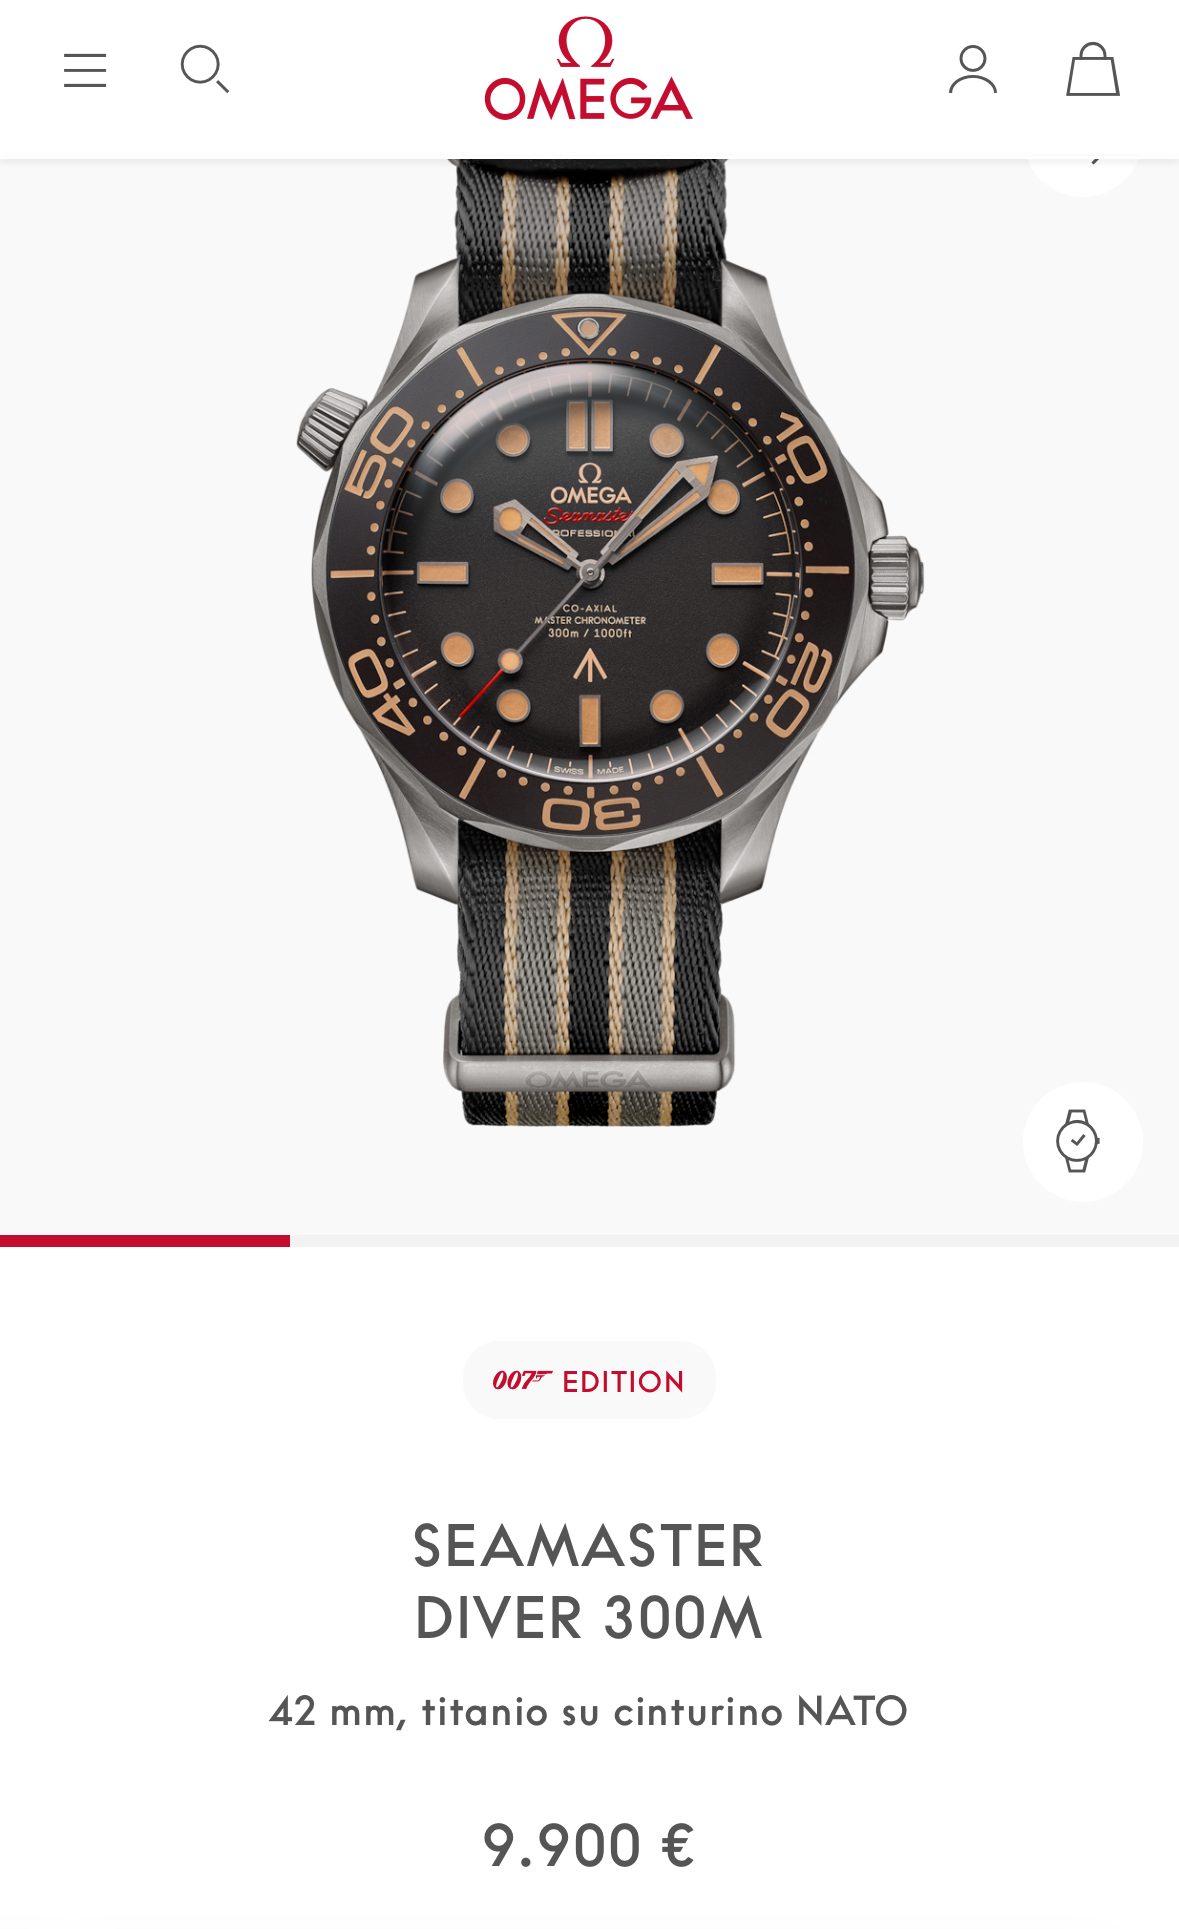Open the shopping bag
This screenshot has width=1179, height=1929.
click(1093, 70)
